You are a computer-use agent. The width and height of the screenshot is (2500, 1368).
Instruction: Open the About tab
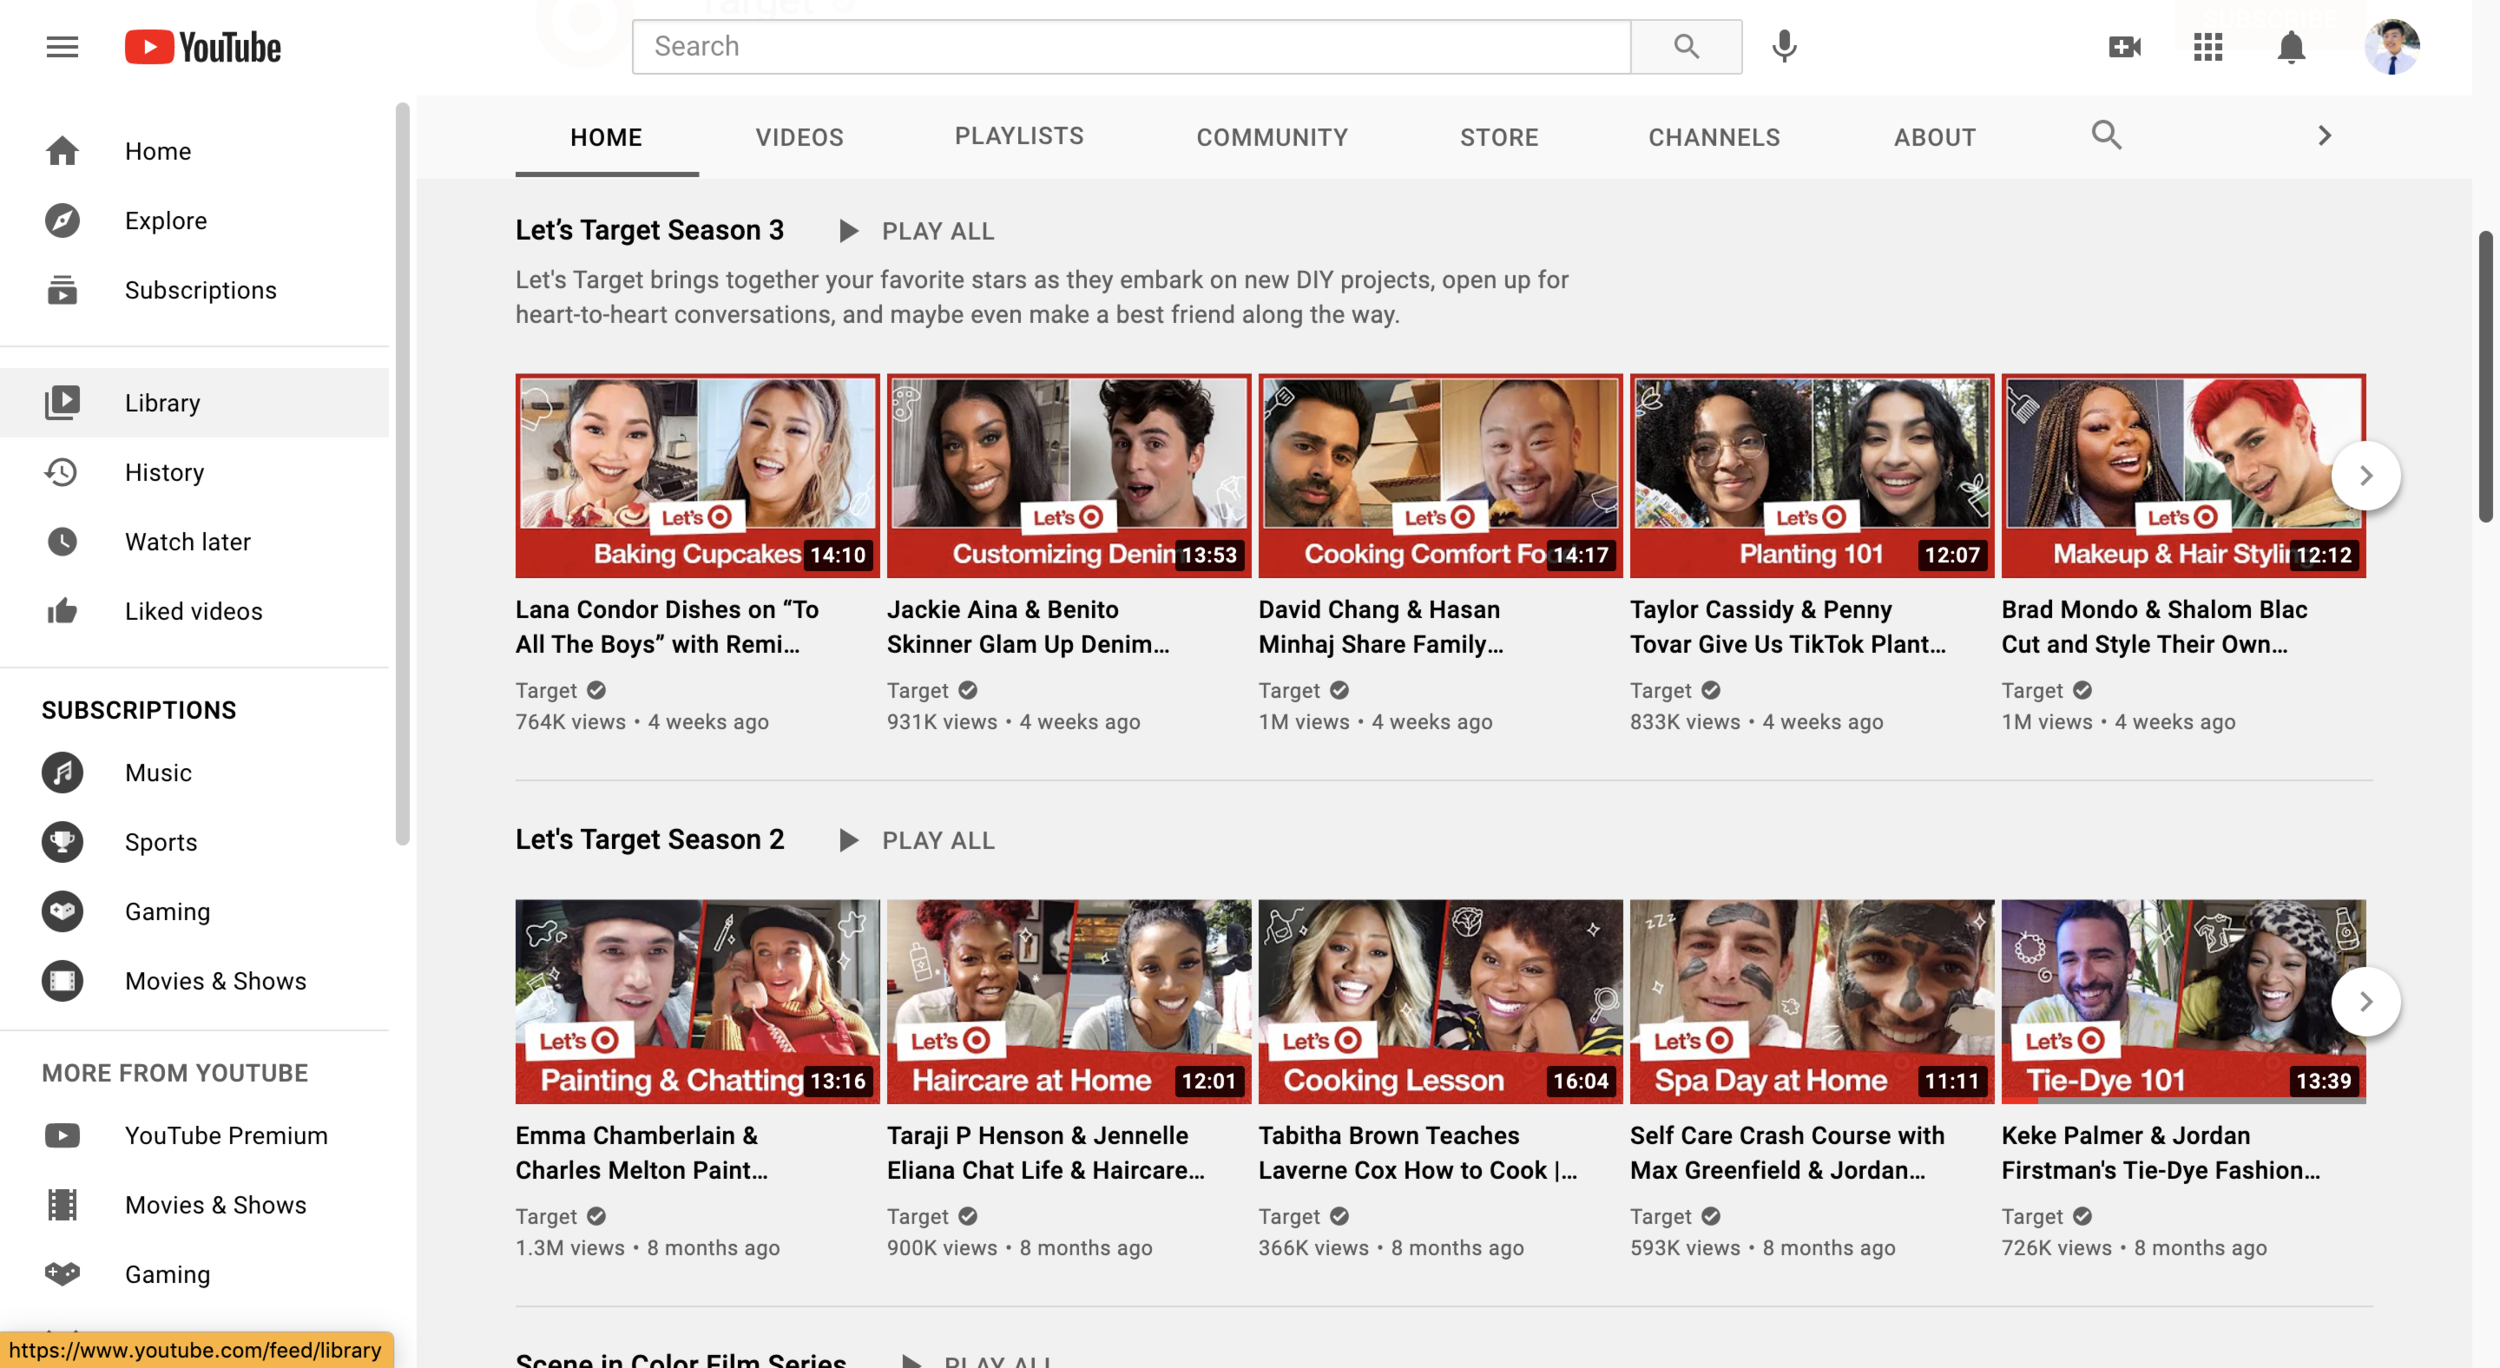tap(1934, 137)
